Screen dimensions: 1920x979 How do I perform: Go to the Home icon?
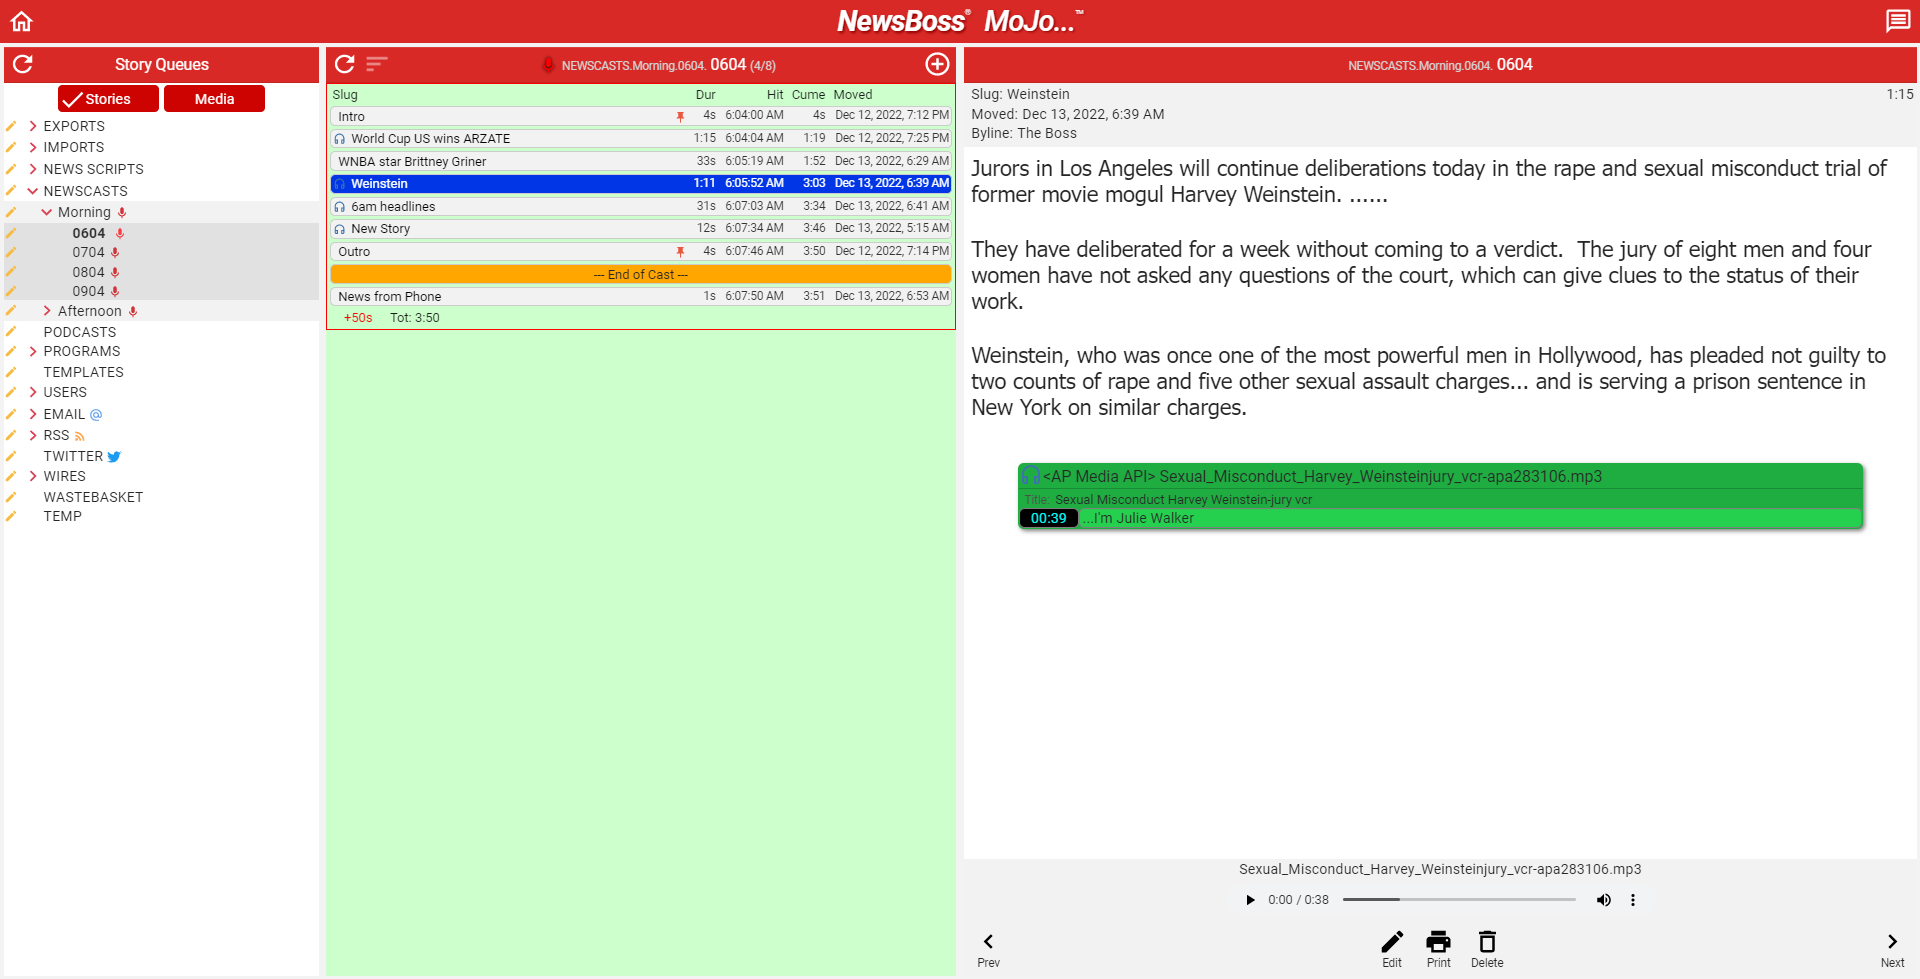[22, 21]
